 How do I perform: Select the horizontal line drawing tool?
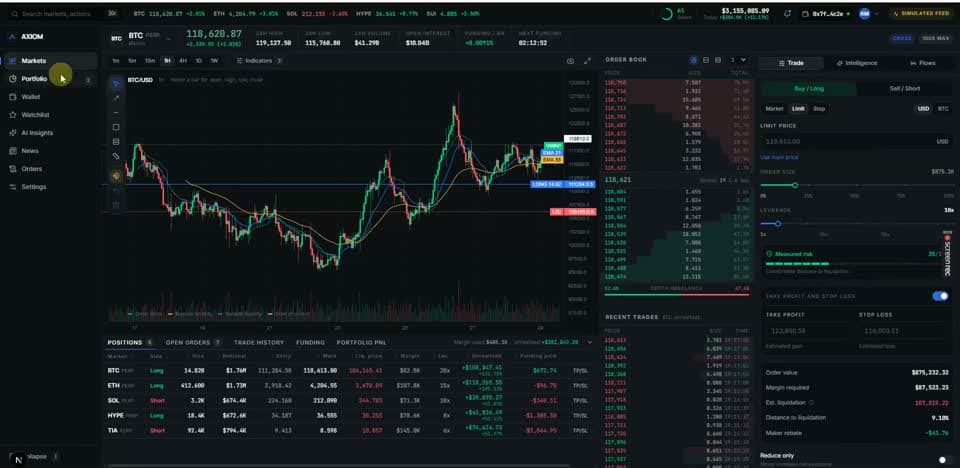(x=116, y=113)
